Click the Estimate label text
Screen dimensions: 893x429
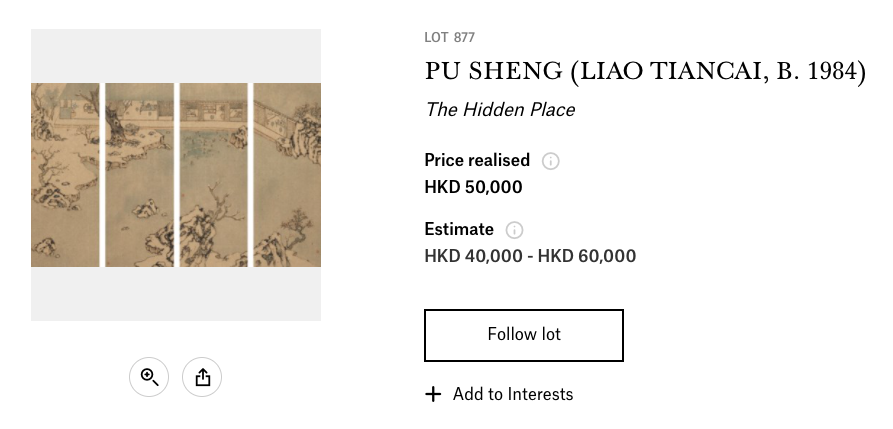[459, 230]
